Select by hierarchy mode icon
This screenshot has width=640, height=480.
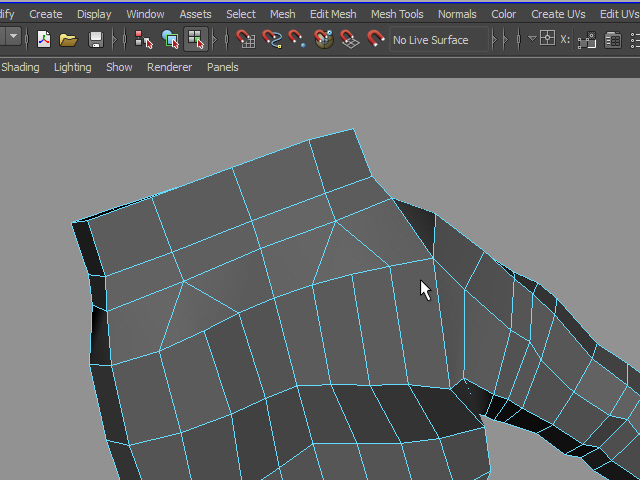144,40
